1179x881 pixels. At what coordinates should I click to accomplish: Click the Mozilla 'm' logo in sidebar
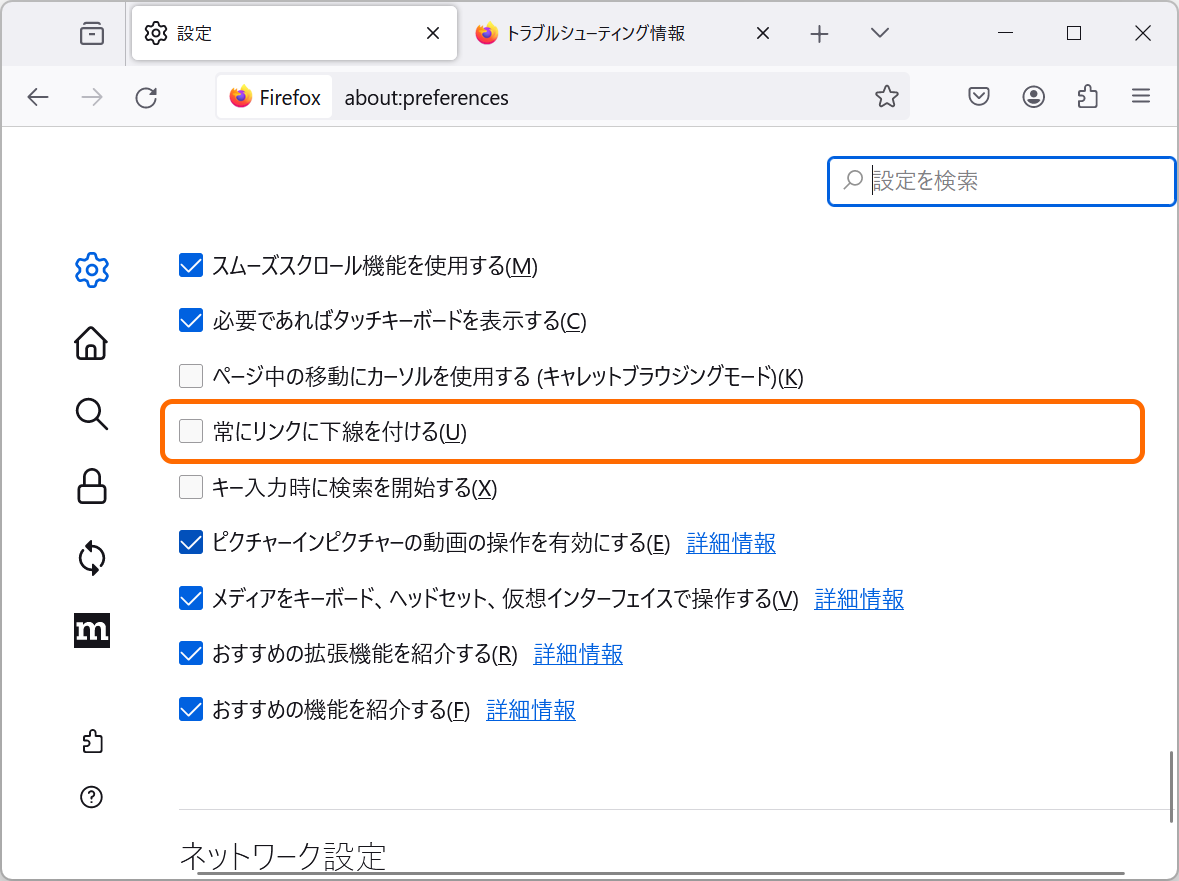click(91, 630)
